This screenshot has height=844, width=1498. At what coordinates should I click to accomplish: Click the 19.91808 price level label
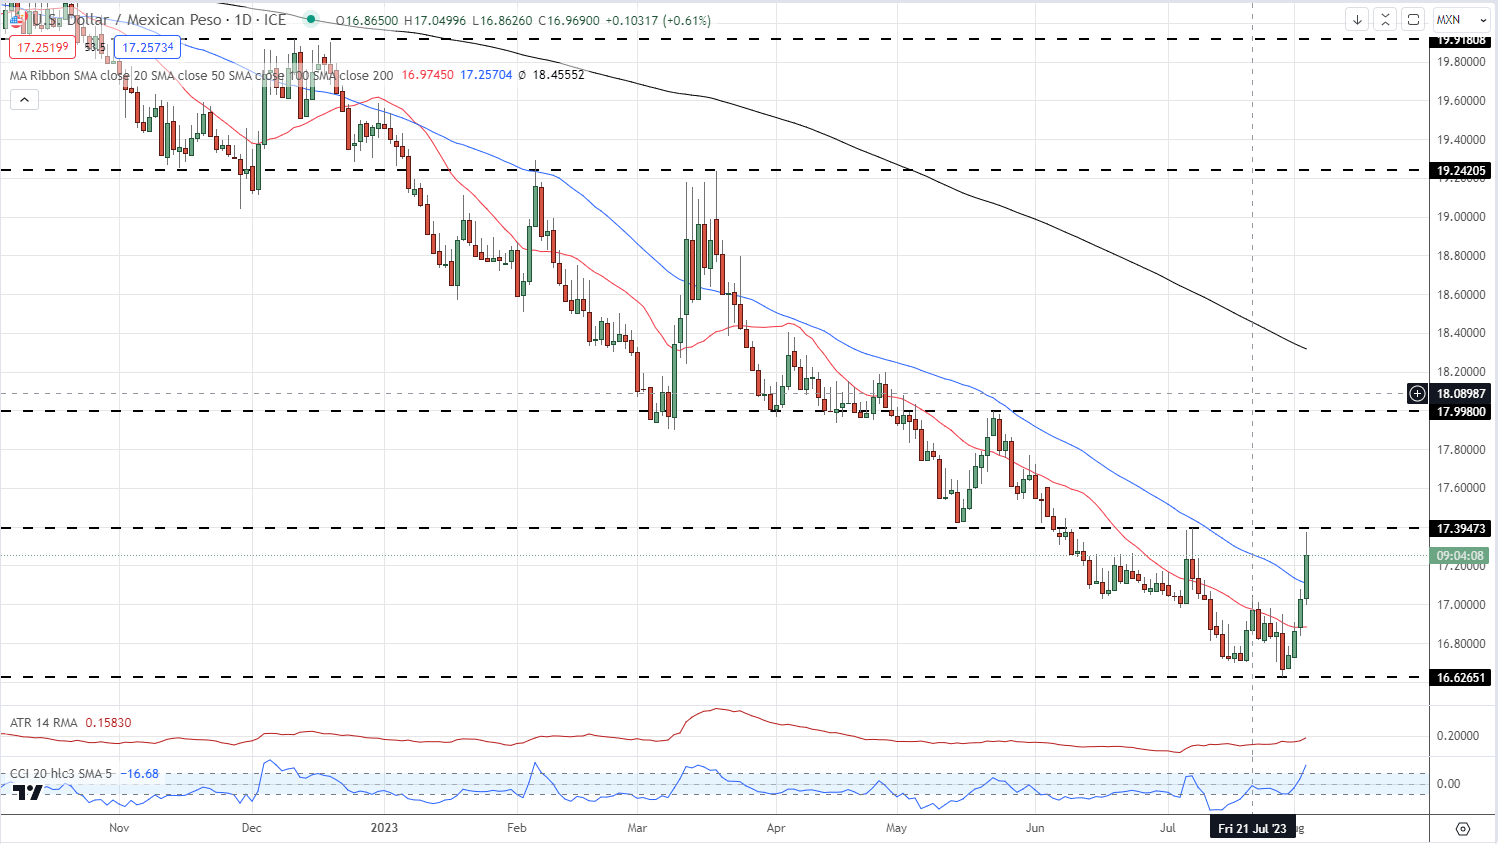tap(1461, 40)
